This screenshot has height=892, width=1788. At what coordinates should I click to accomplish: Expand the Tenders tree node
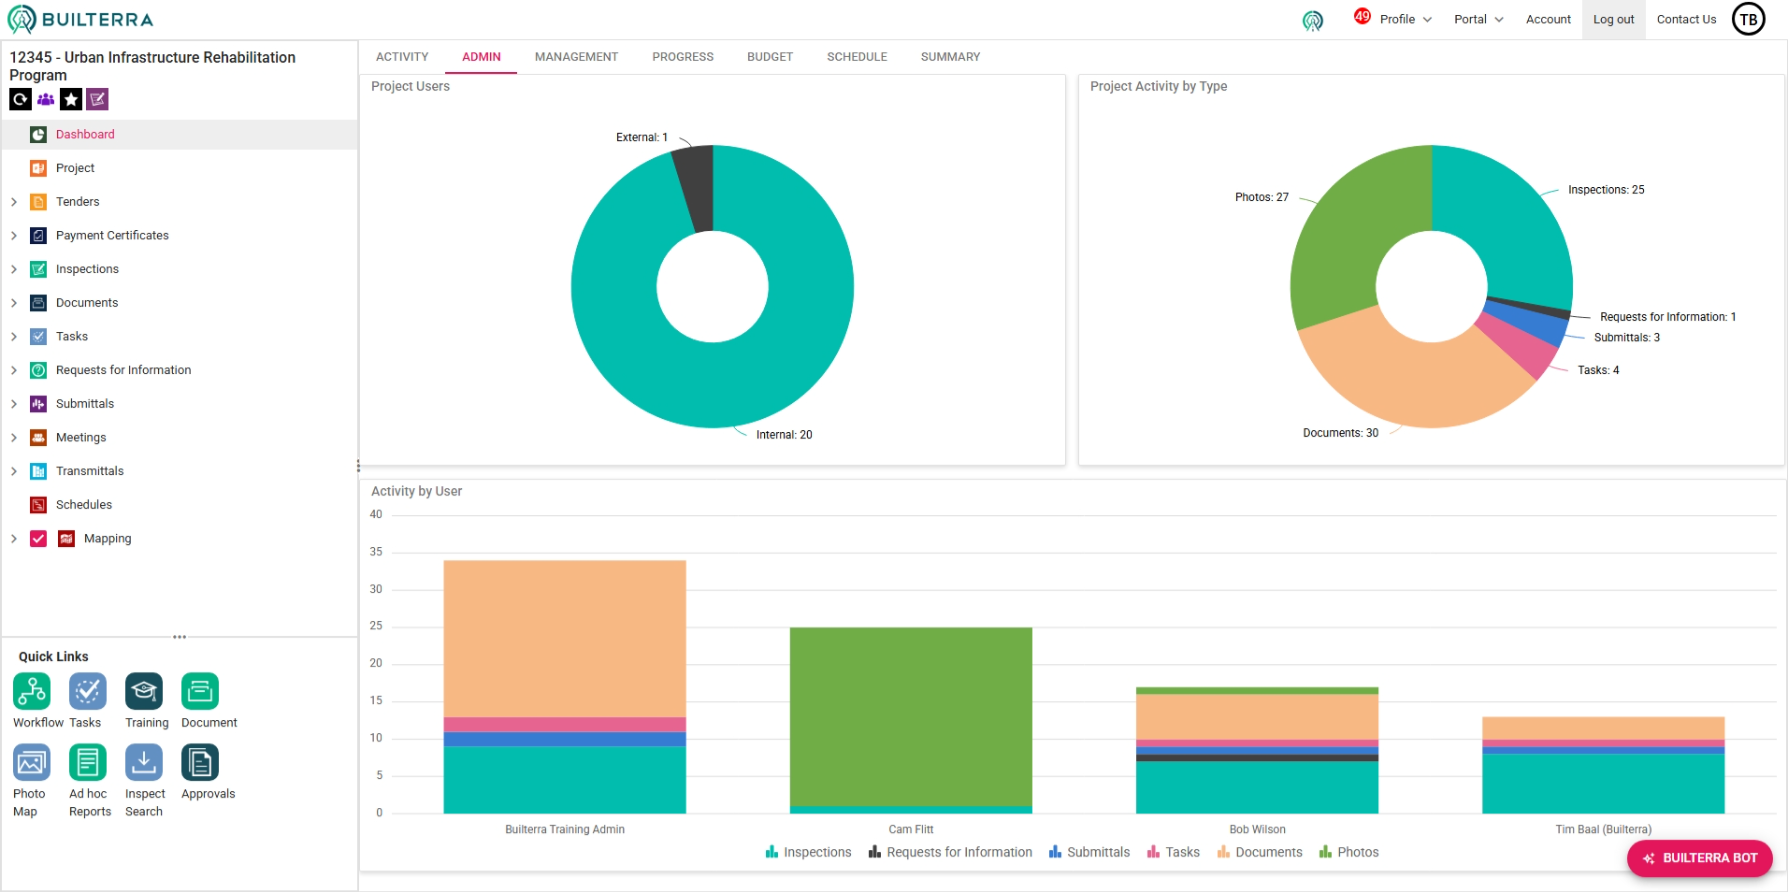tap(14, 202)
